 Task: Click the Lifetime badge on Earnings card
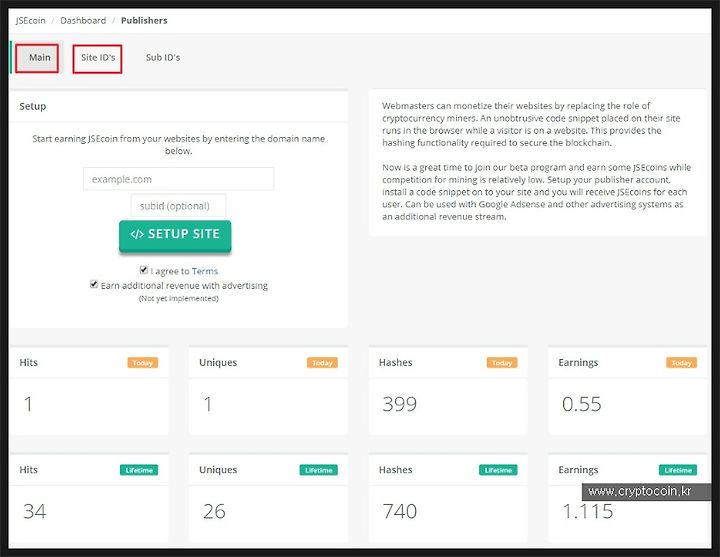pyautogui.click(x=678, y=470)
